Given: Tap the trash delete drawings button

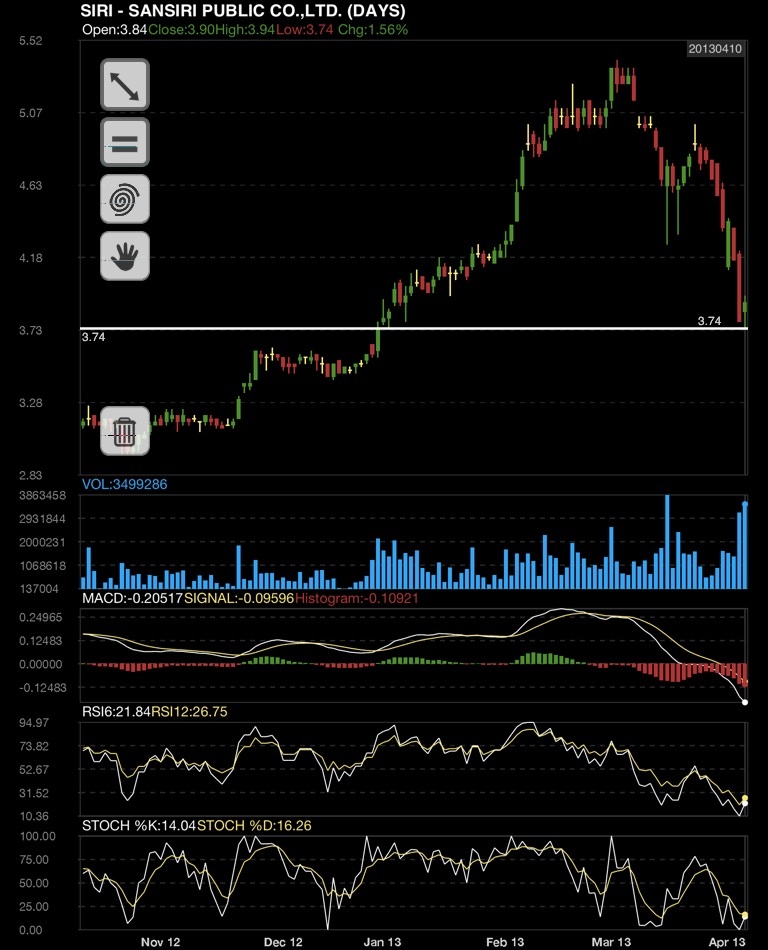Looking at the screenshot, I should pyautogui.click(x=125, y=431).
